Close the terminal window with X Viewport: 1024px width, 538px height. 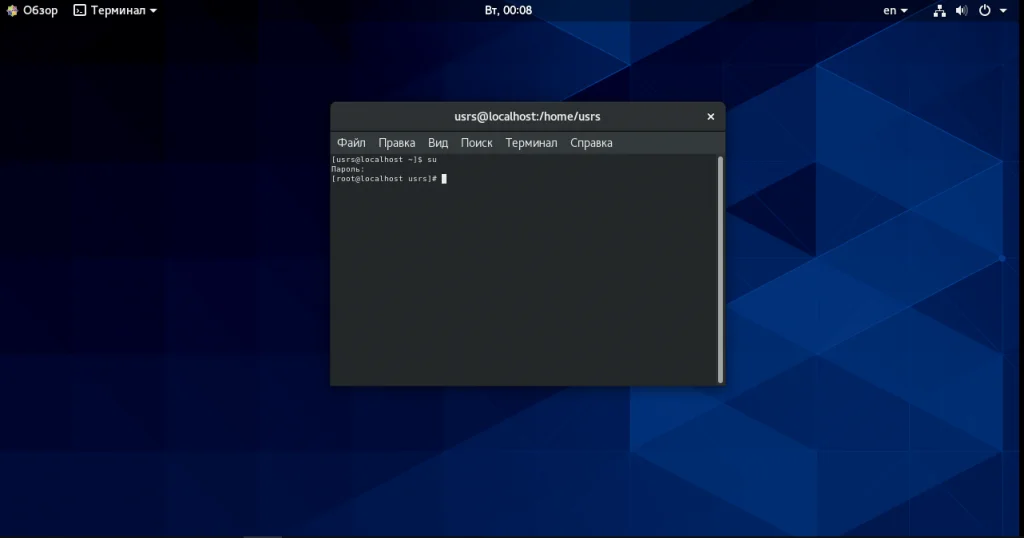[711, 117]
